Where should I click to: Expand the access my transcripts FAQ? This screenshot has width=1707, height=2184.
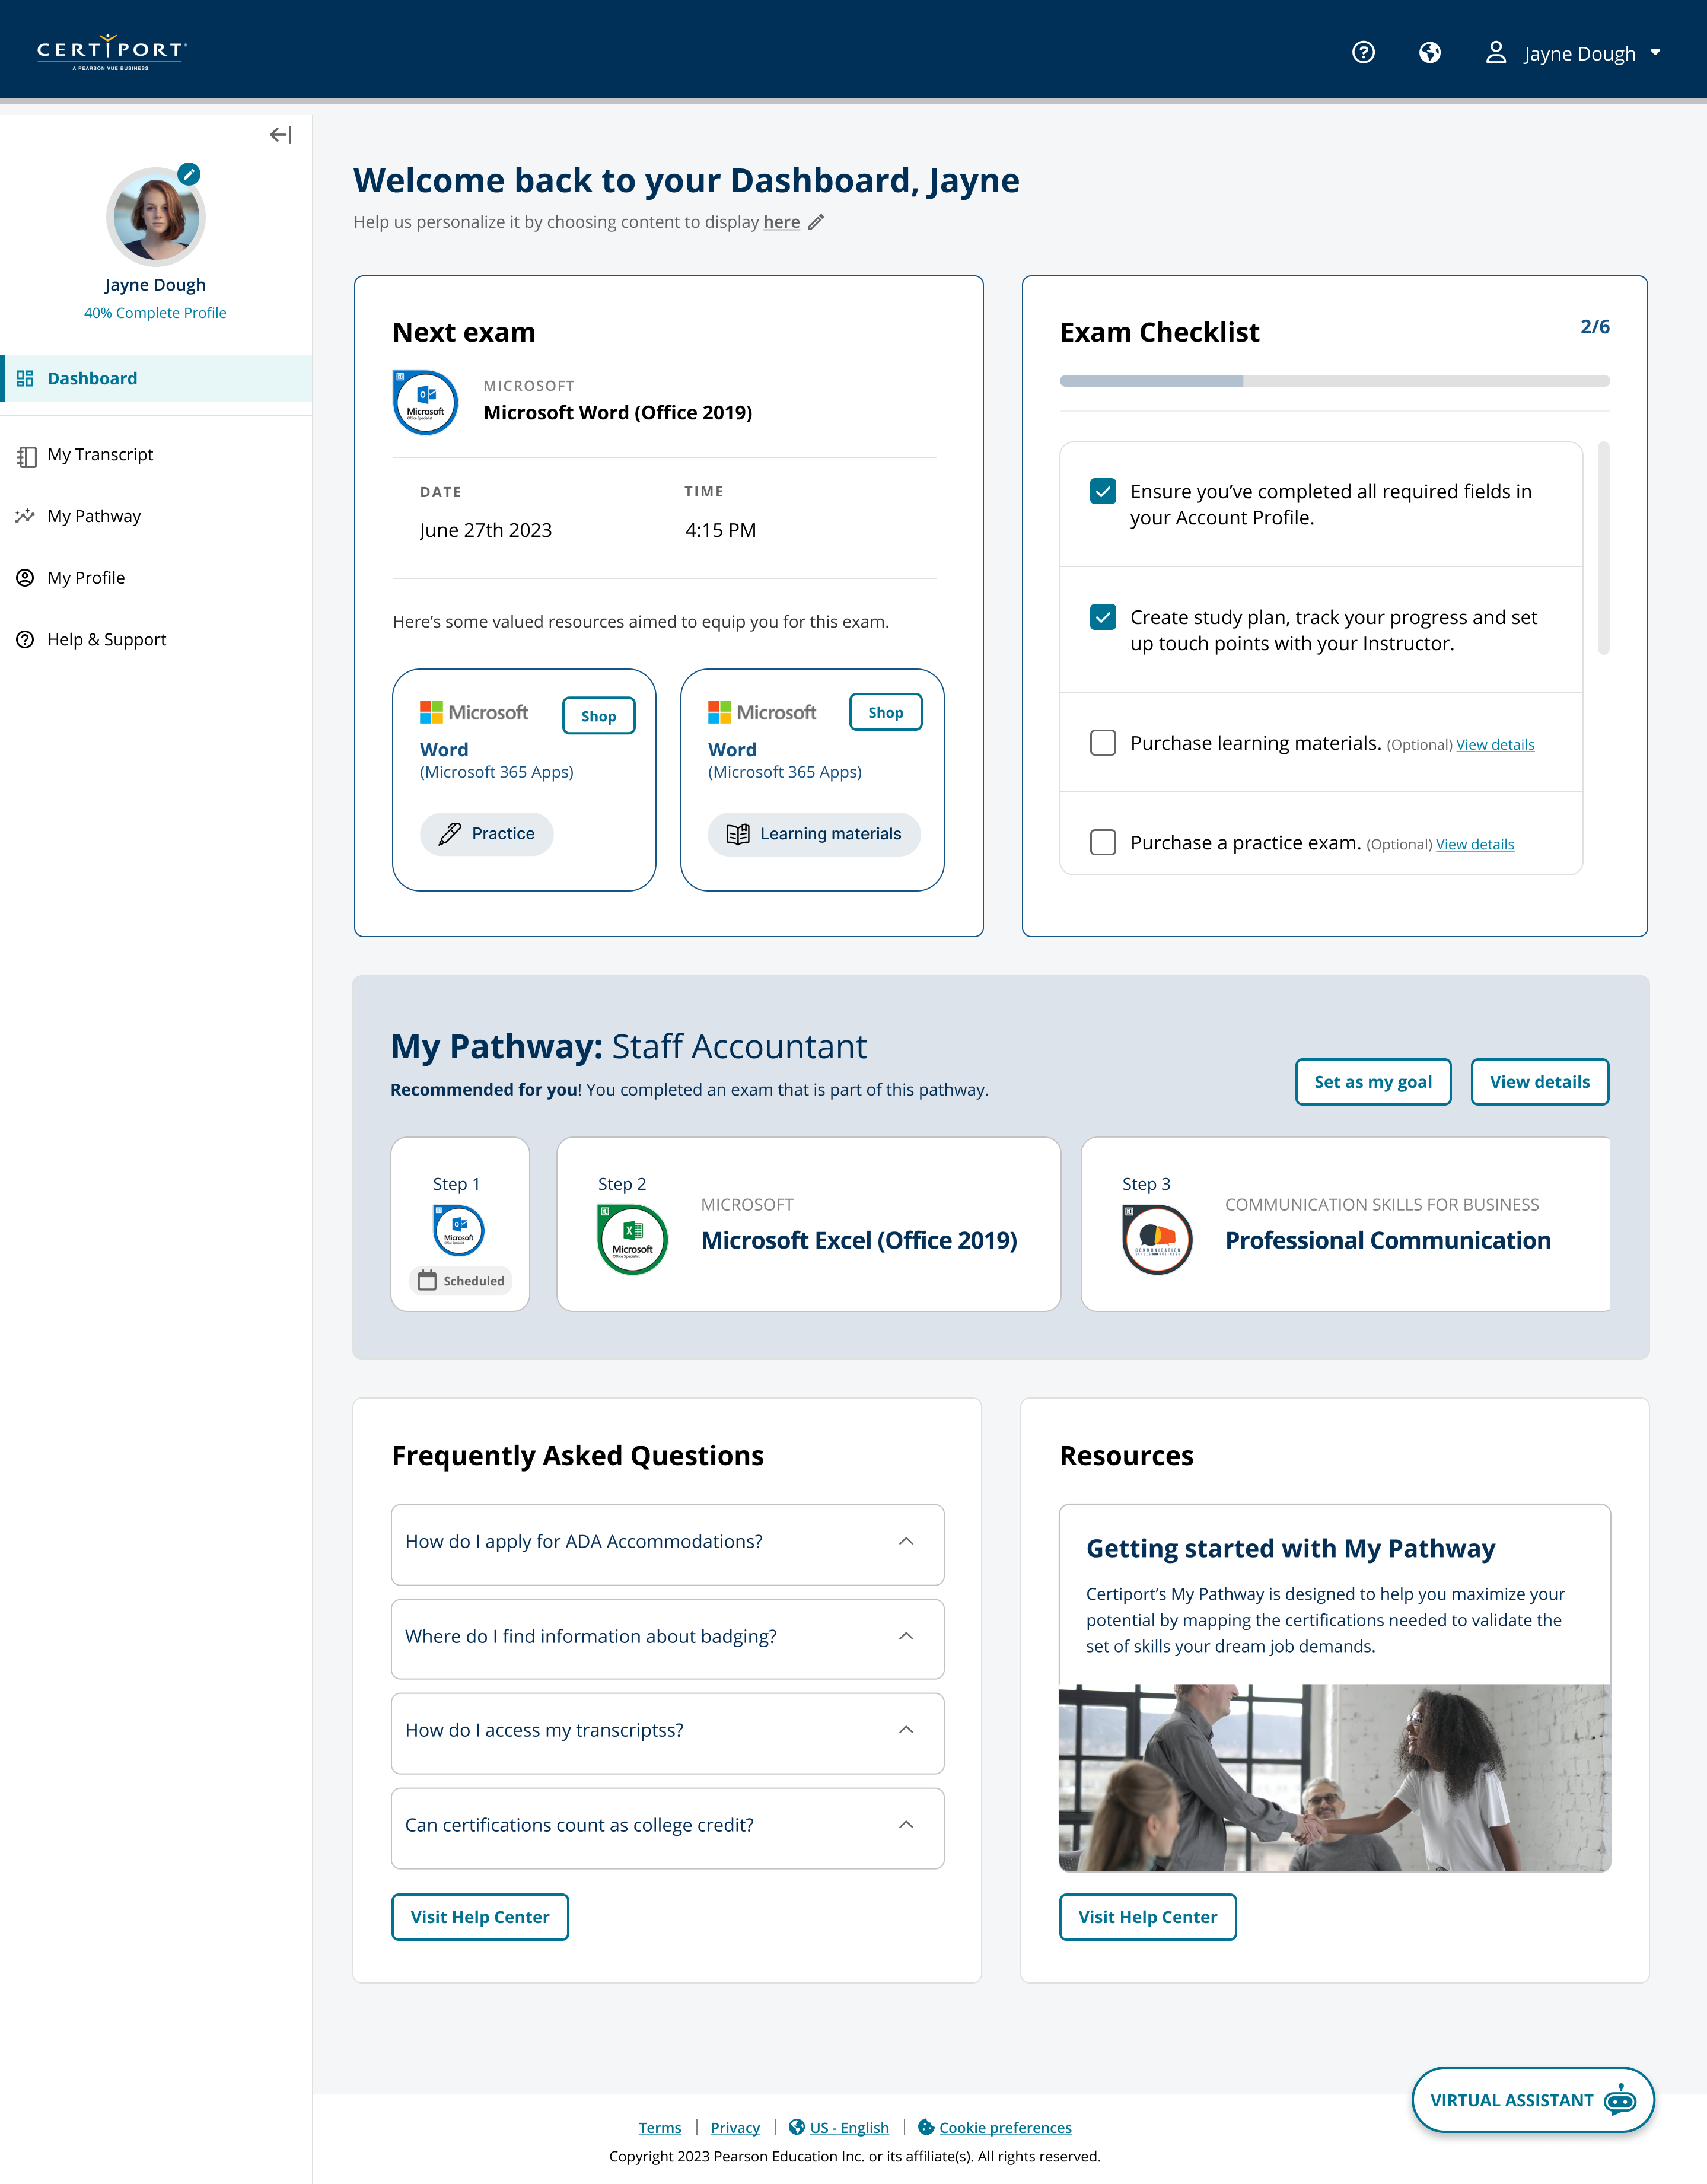tap(668, 1734)
